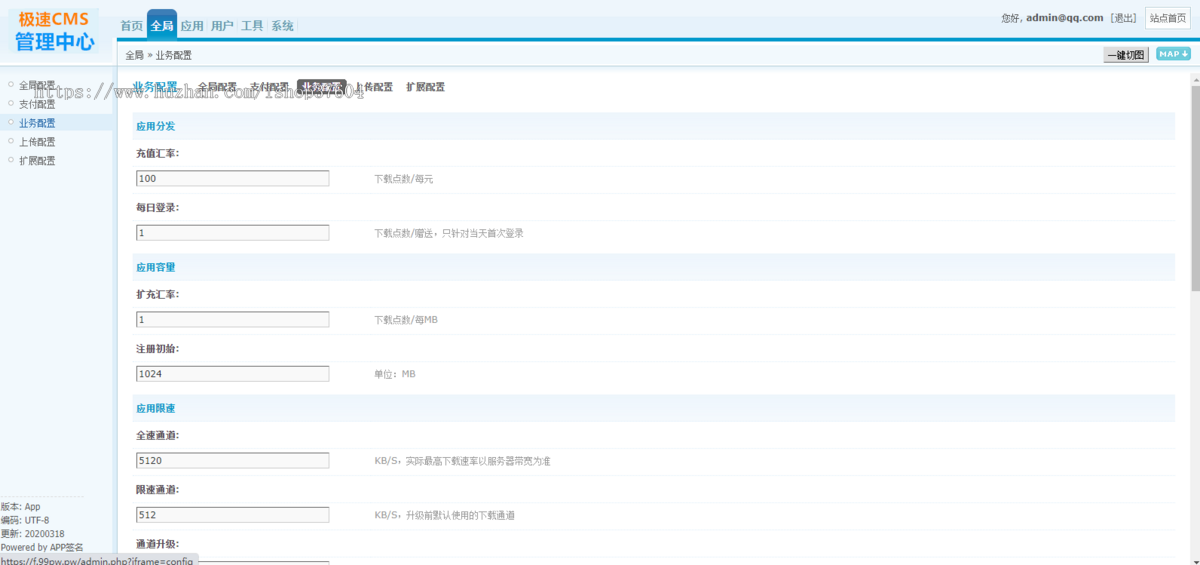
Task: Click the 退出 logout link
Action: pyautogui.click(x=1124, y=18)
